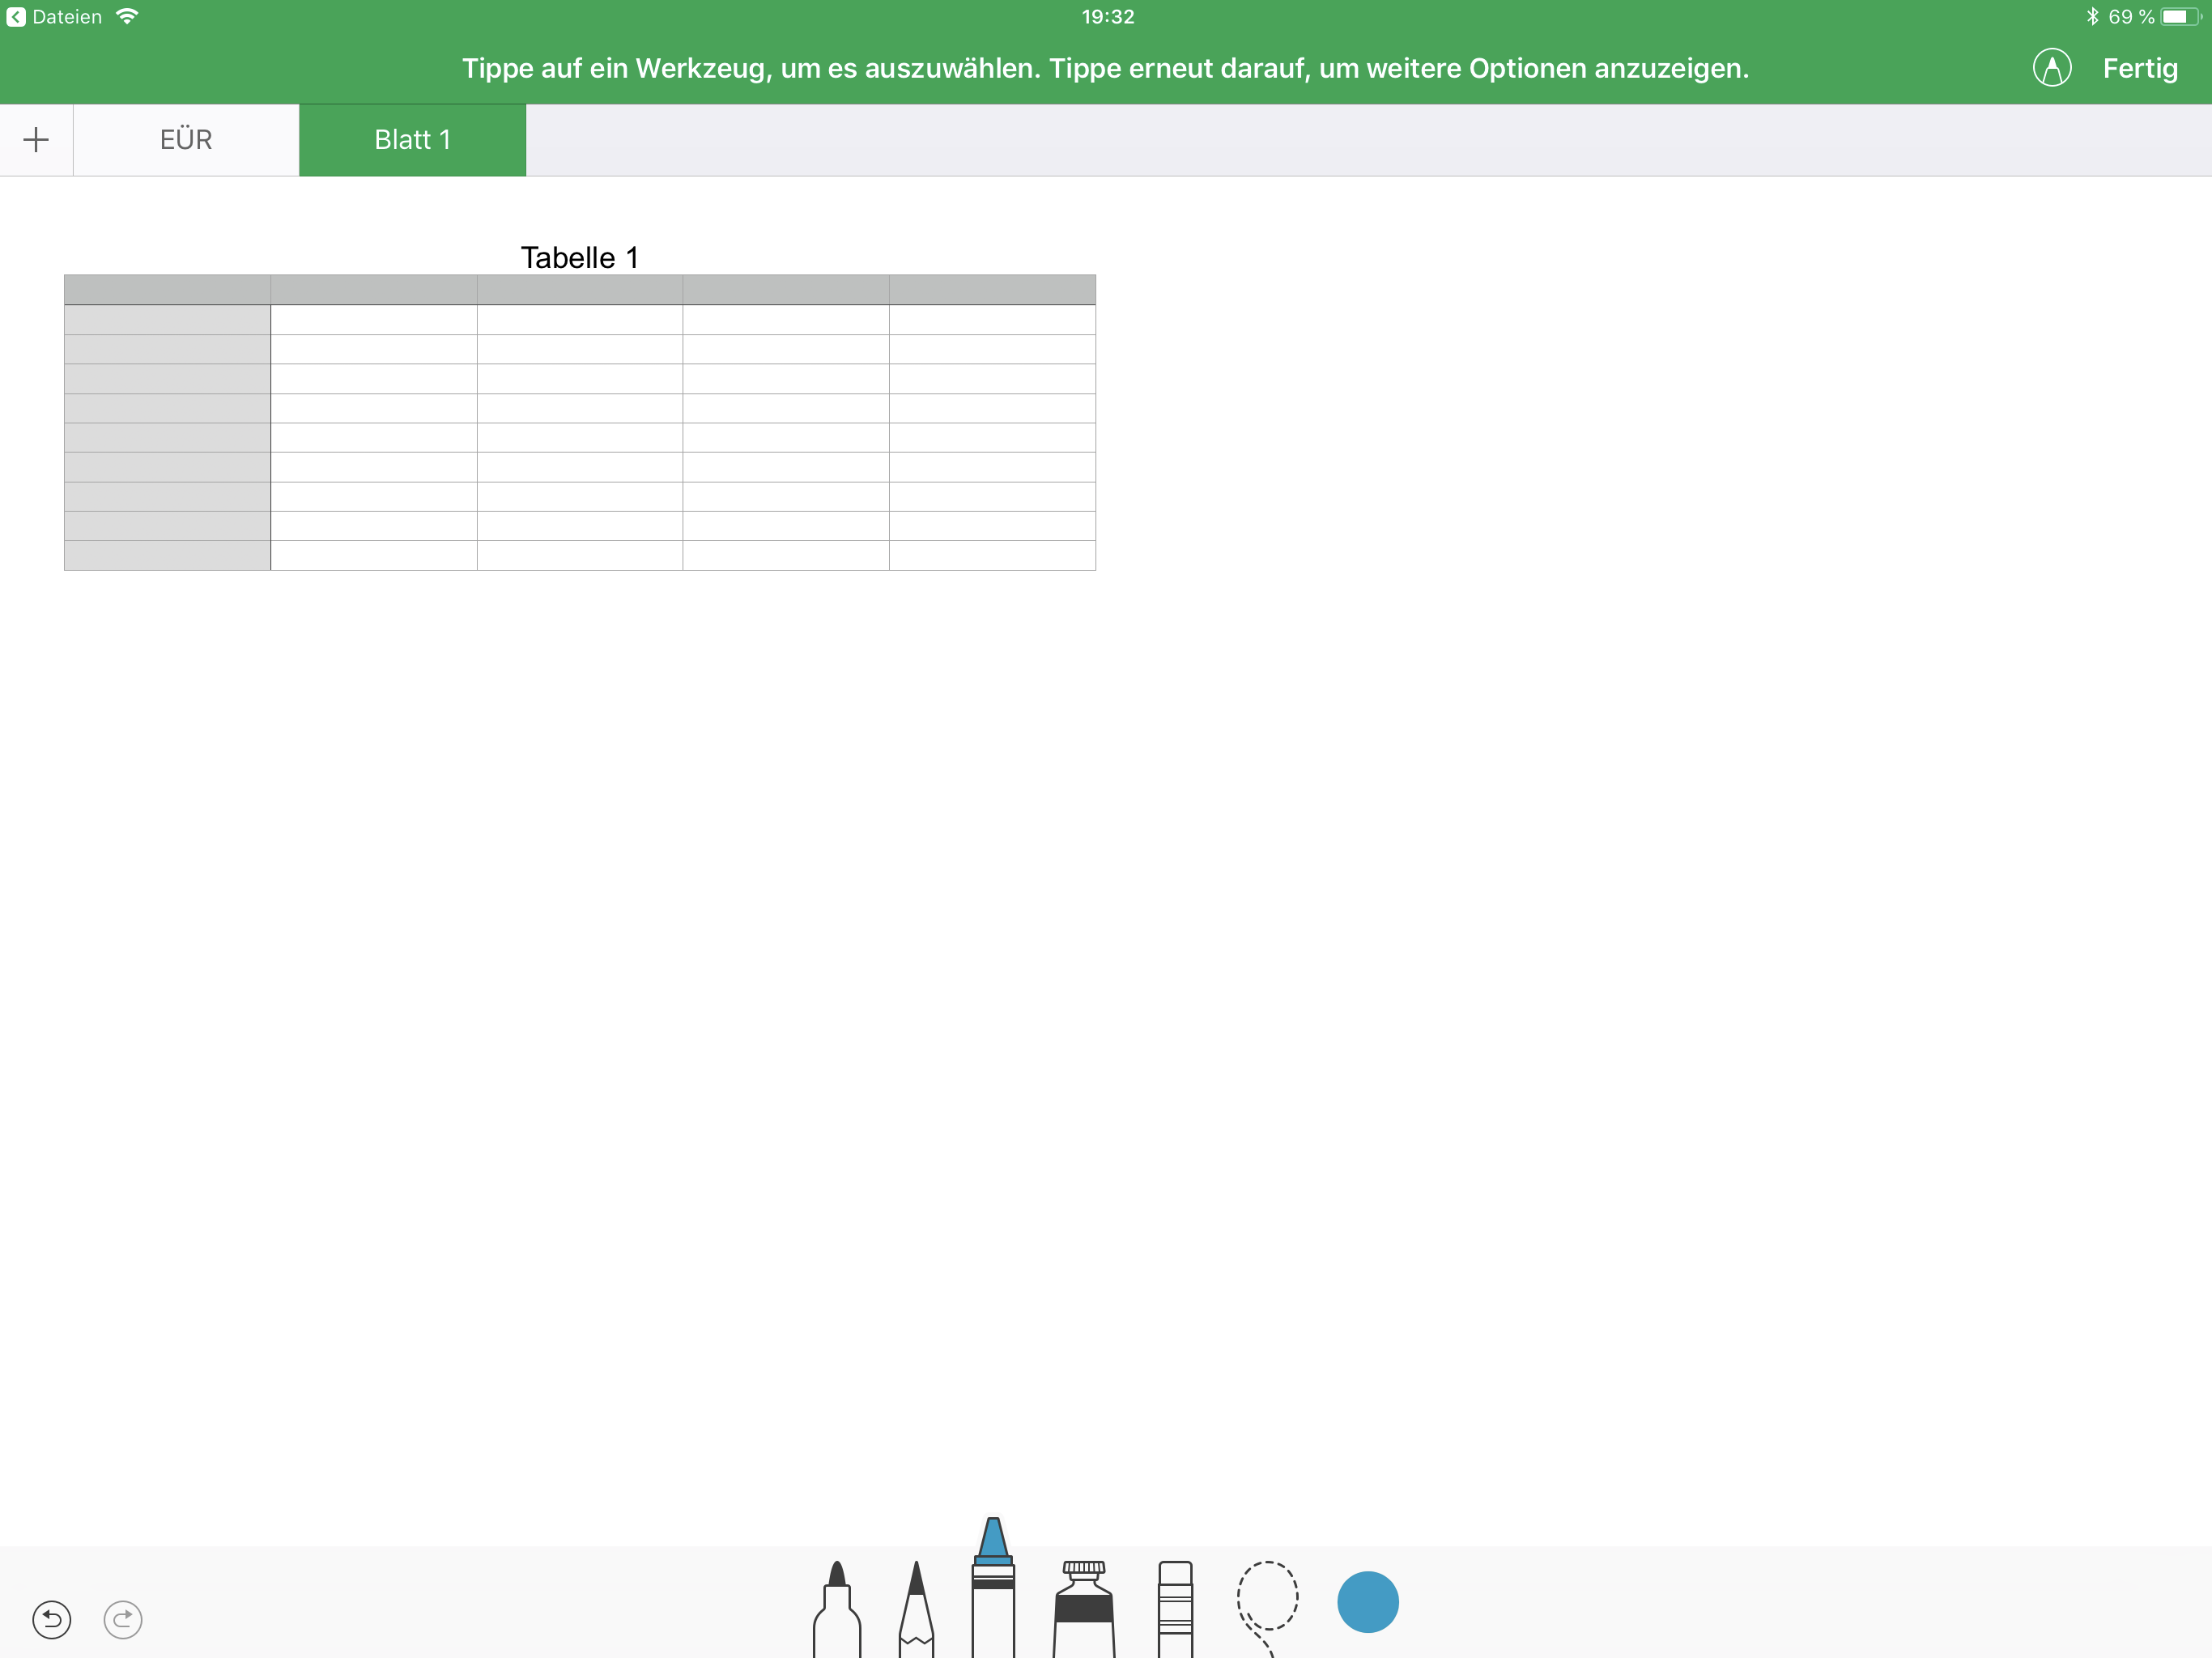Select the Blatt 1 tab
This screenshot has height=1658, width=2212.
click(412, 140)
